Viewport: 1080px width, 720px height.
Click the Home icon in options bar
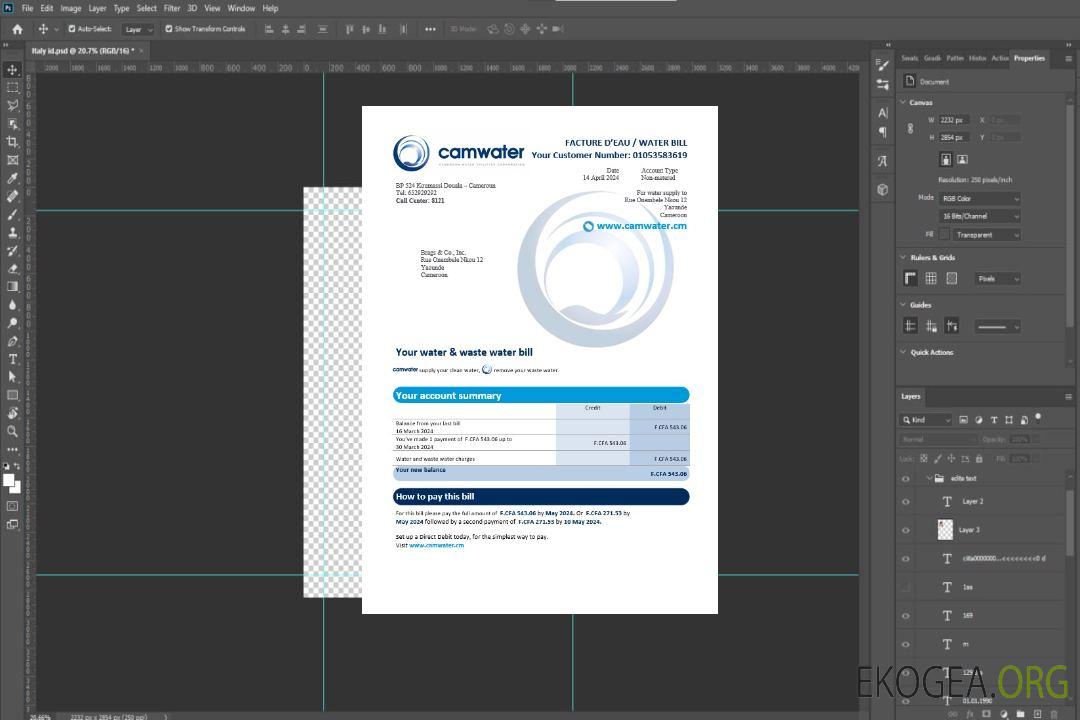[x=17, y=29]
